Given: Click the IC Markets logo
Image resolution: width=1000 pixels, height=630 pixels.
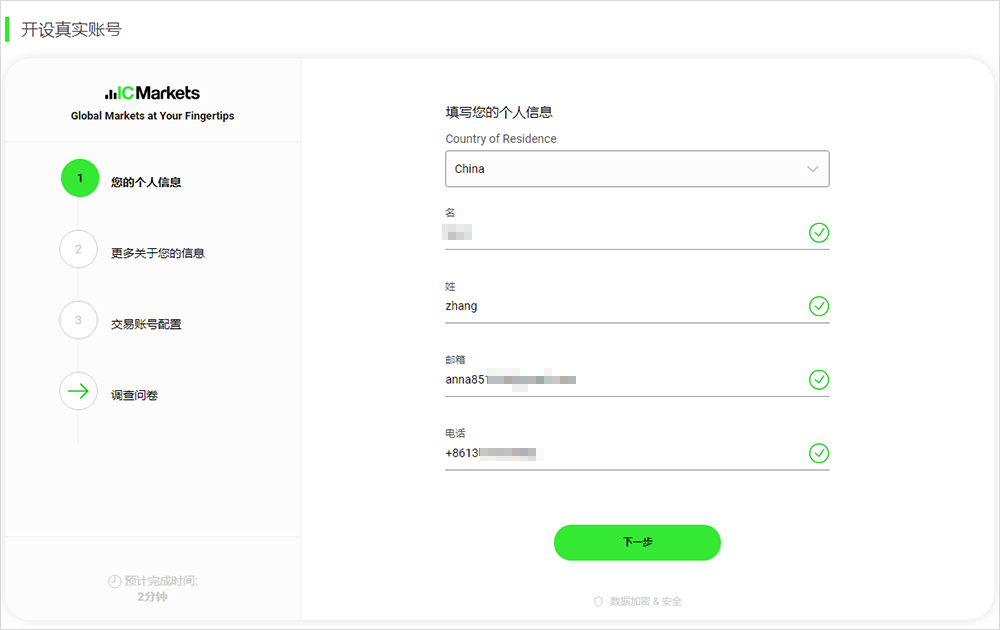Looking at the screenshot, I should 152,93.
